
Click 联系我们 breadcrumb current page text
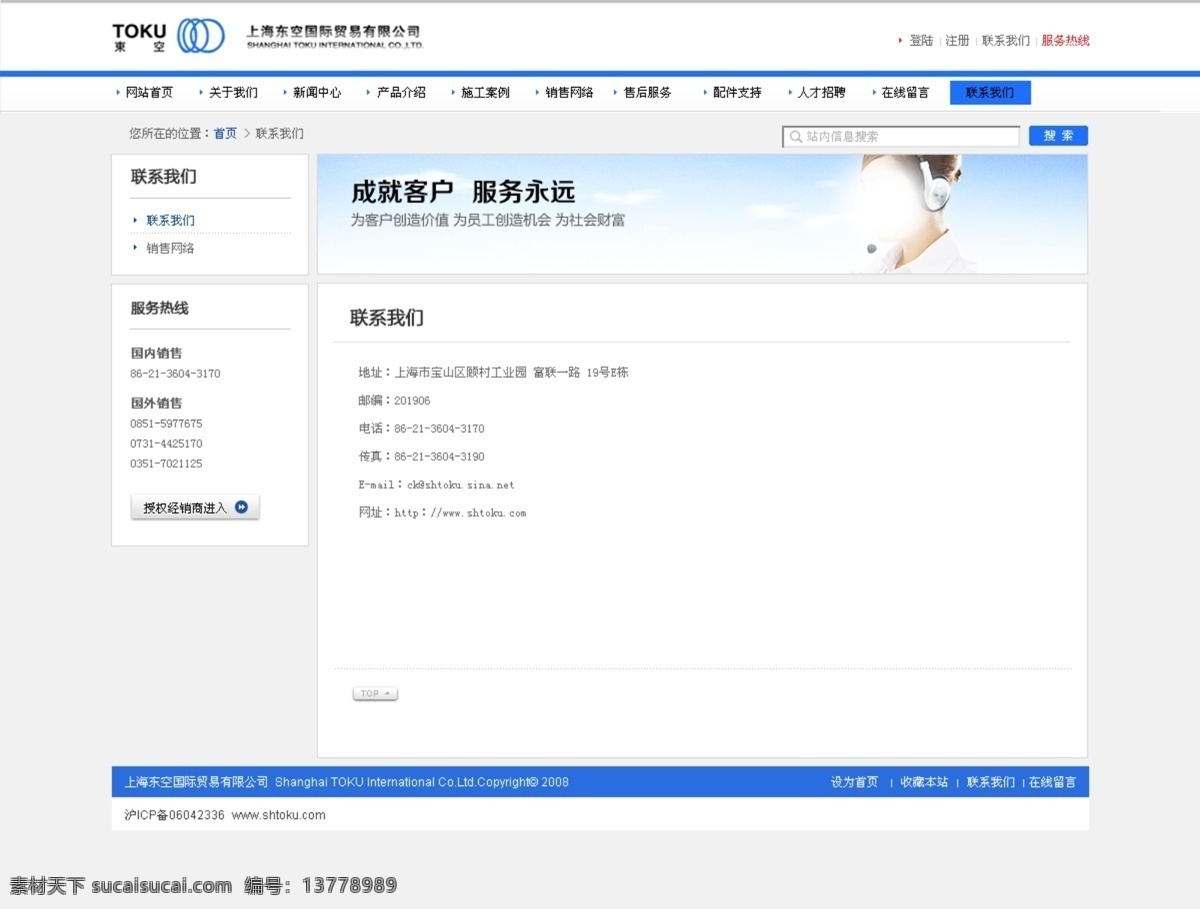[x=280, y=134]
